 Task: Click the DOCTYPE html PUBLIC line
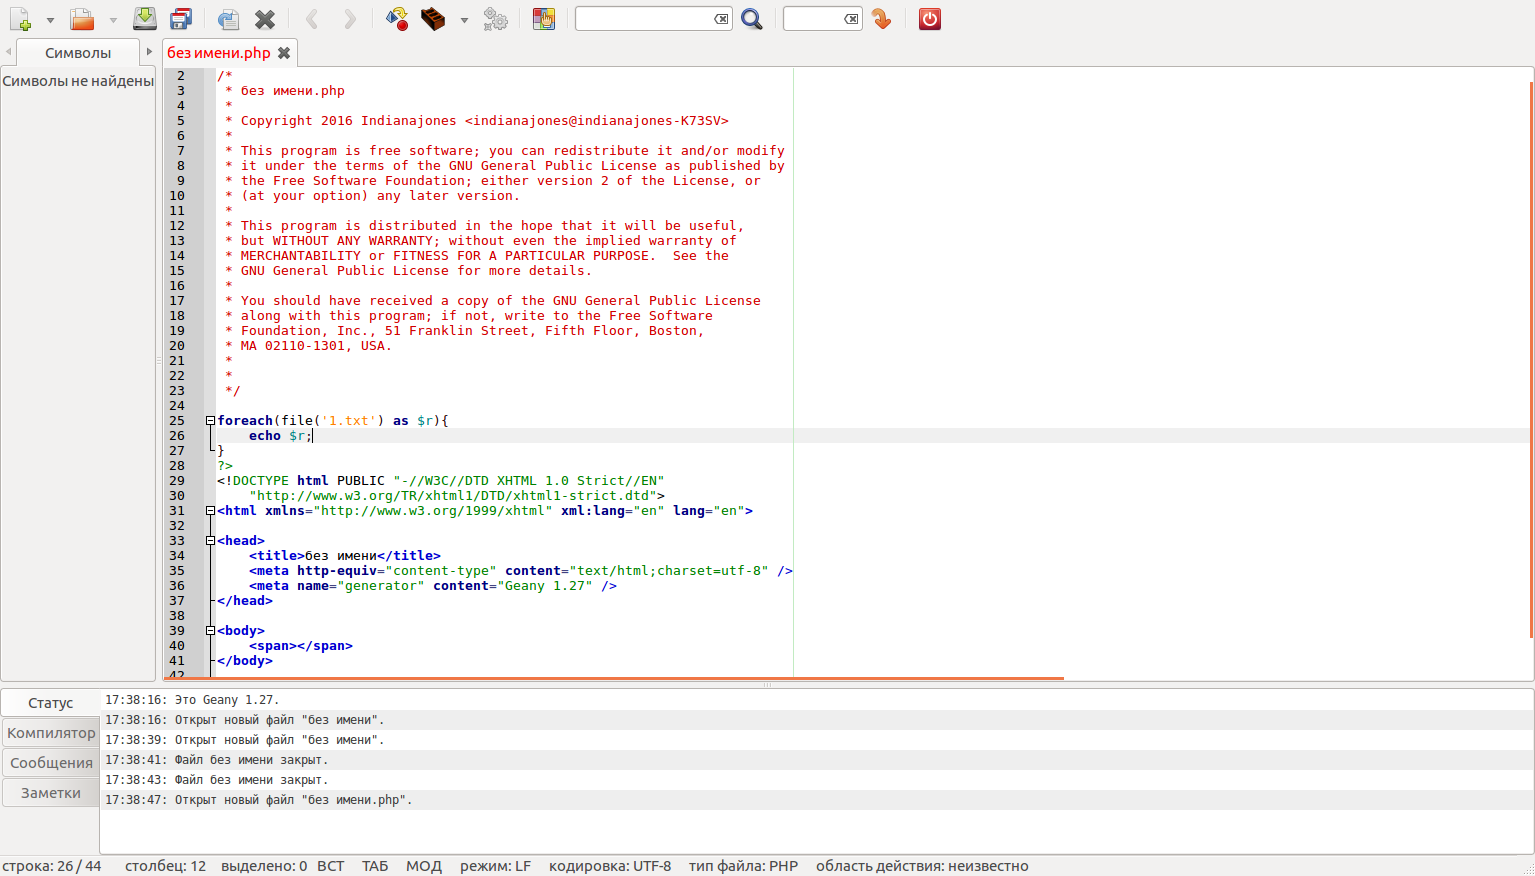[440, 481]
